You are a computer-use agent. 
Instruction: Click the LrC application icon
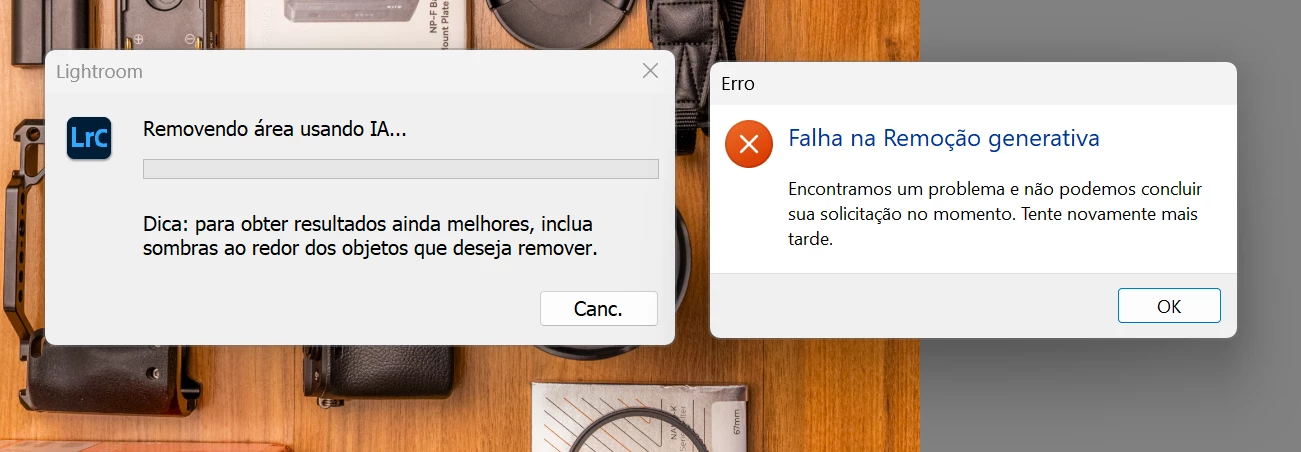click(x=89, y=138)
